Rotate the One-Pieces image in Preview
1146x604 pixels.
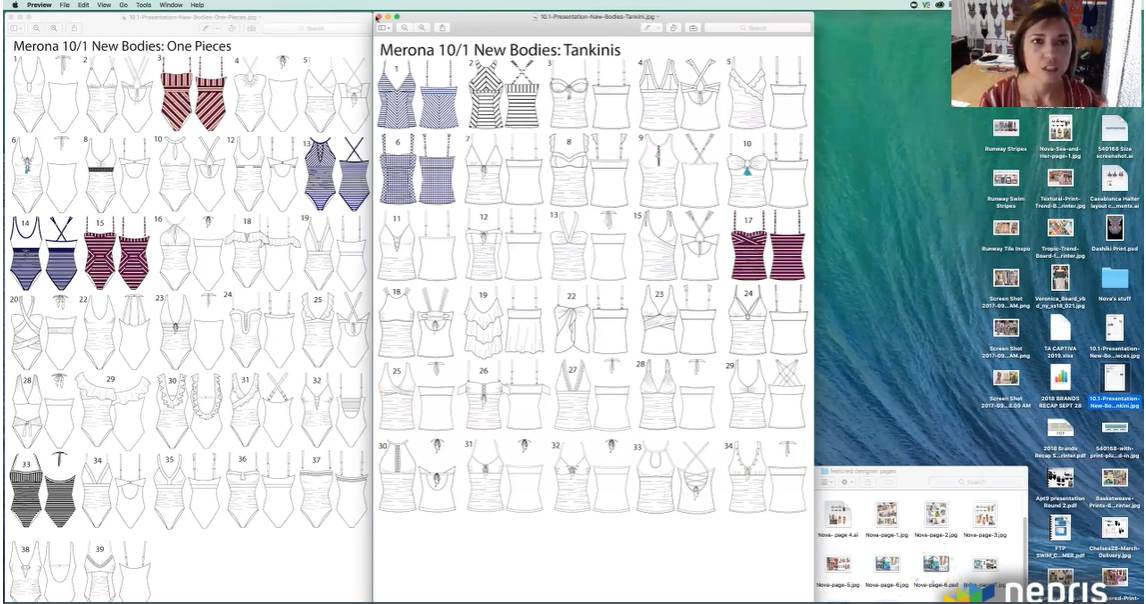click(x=232, y=29)
